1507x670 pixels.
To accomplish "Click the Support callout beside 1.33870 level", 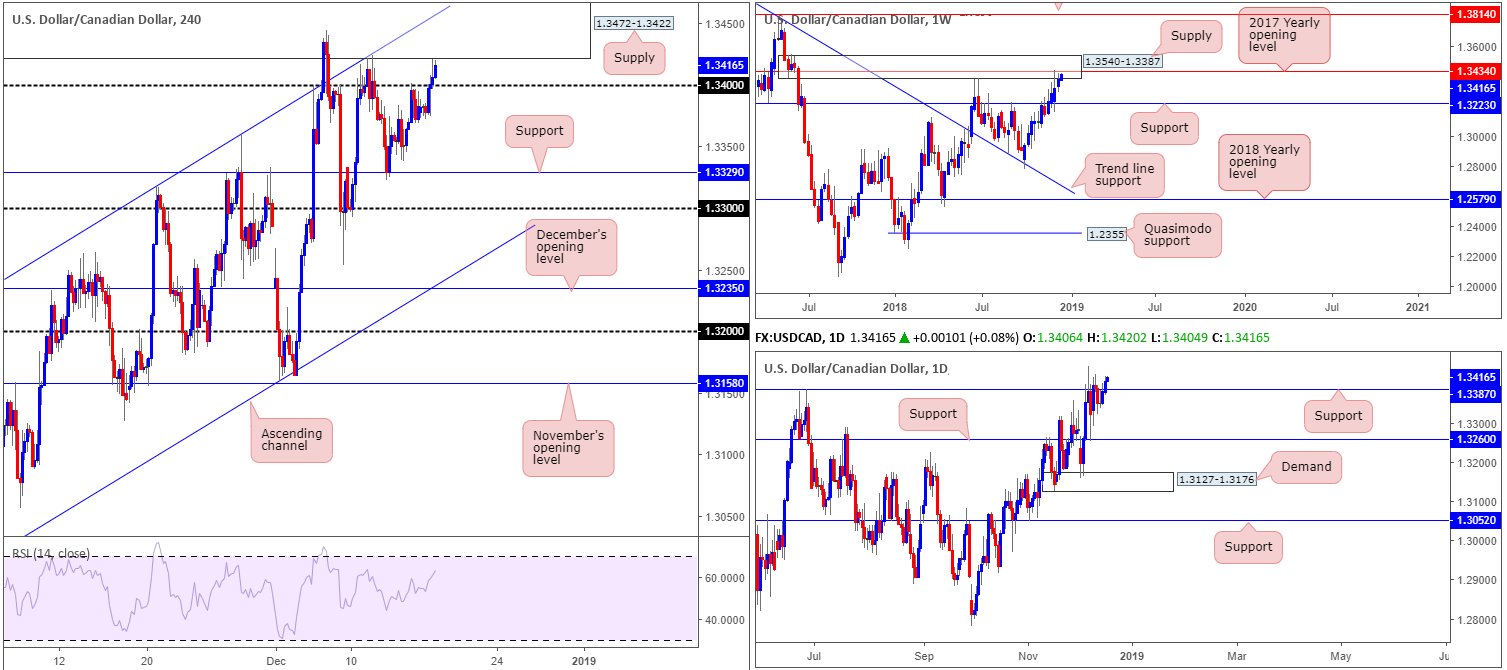I will [x=1338, y=415].
